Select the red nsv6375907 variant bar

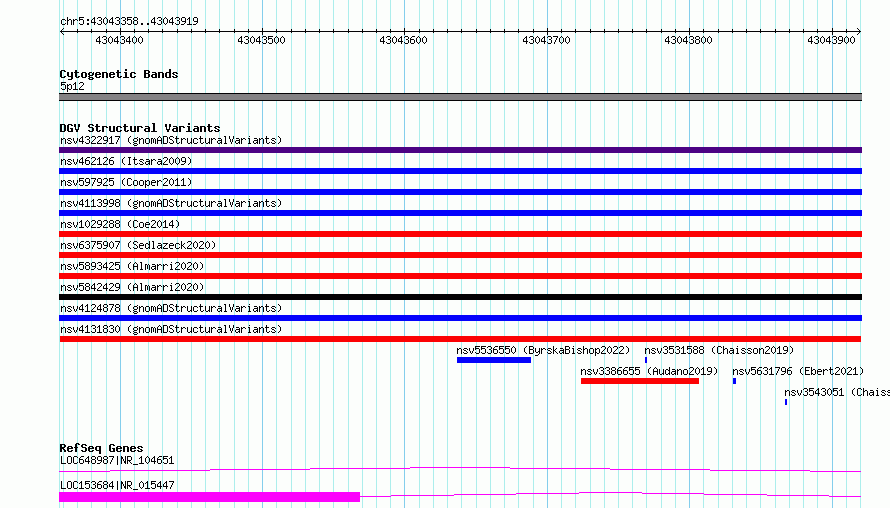click(x=460, y=255)
